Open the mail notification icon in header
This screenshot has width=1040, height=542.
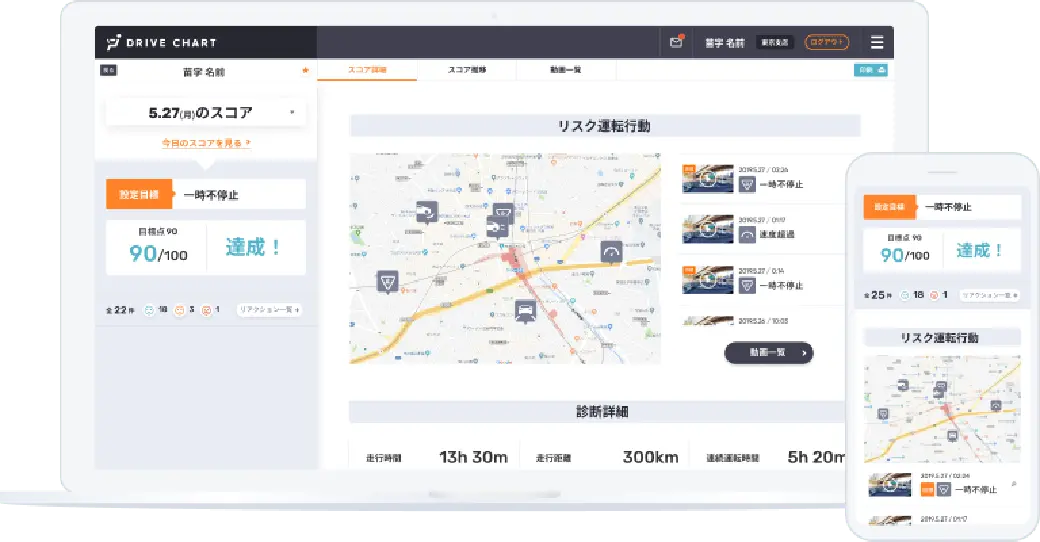pos(677,42)
